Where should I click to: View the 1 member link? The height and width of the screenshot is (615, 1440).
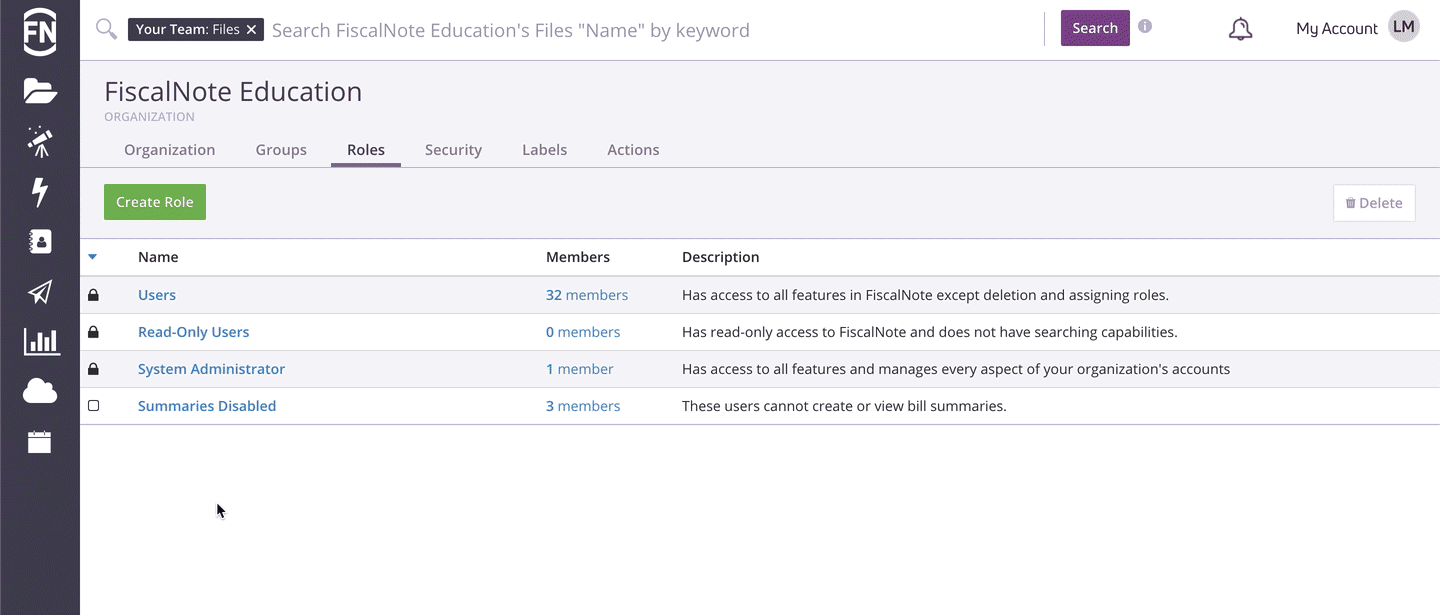[580, 369]
